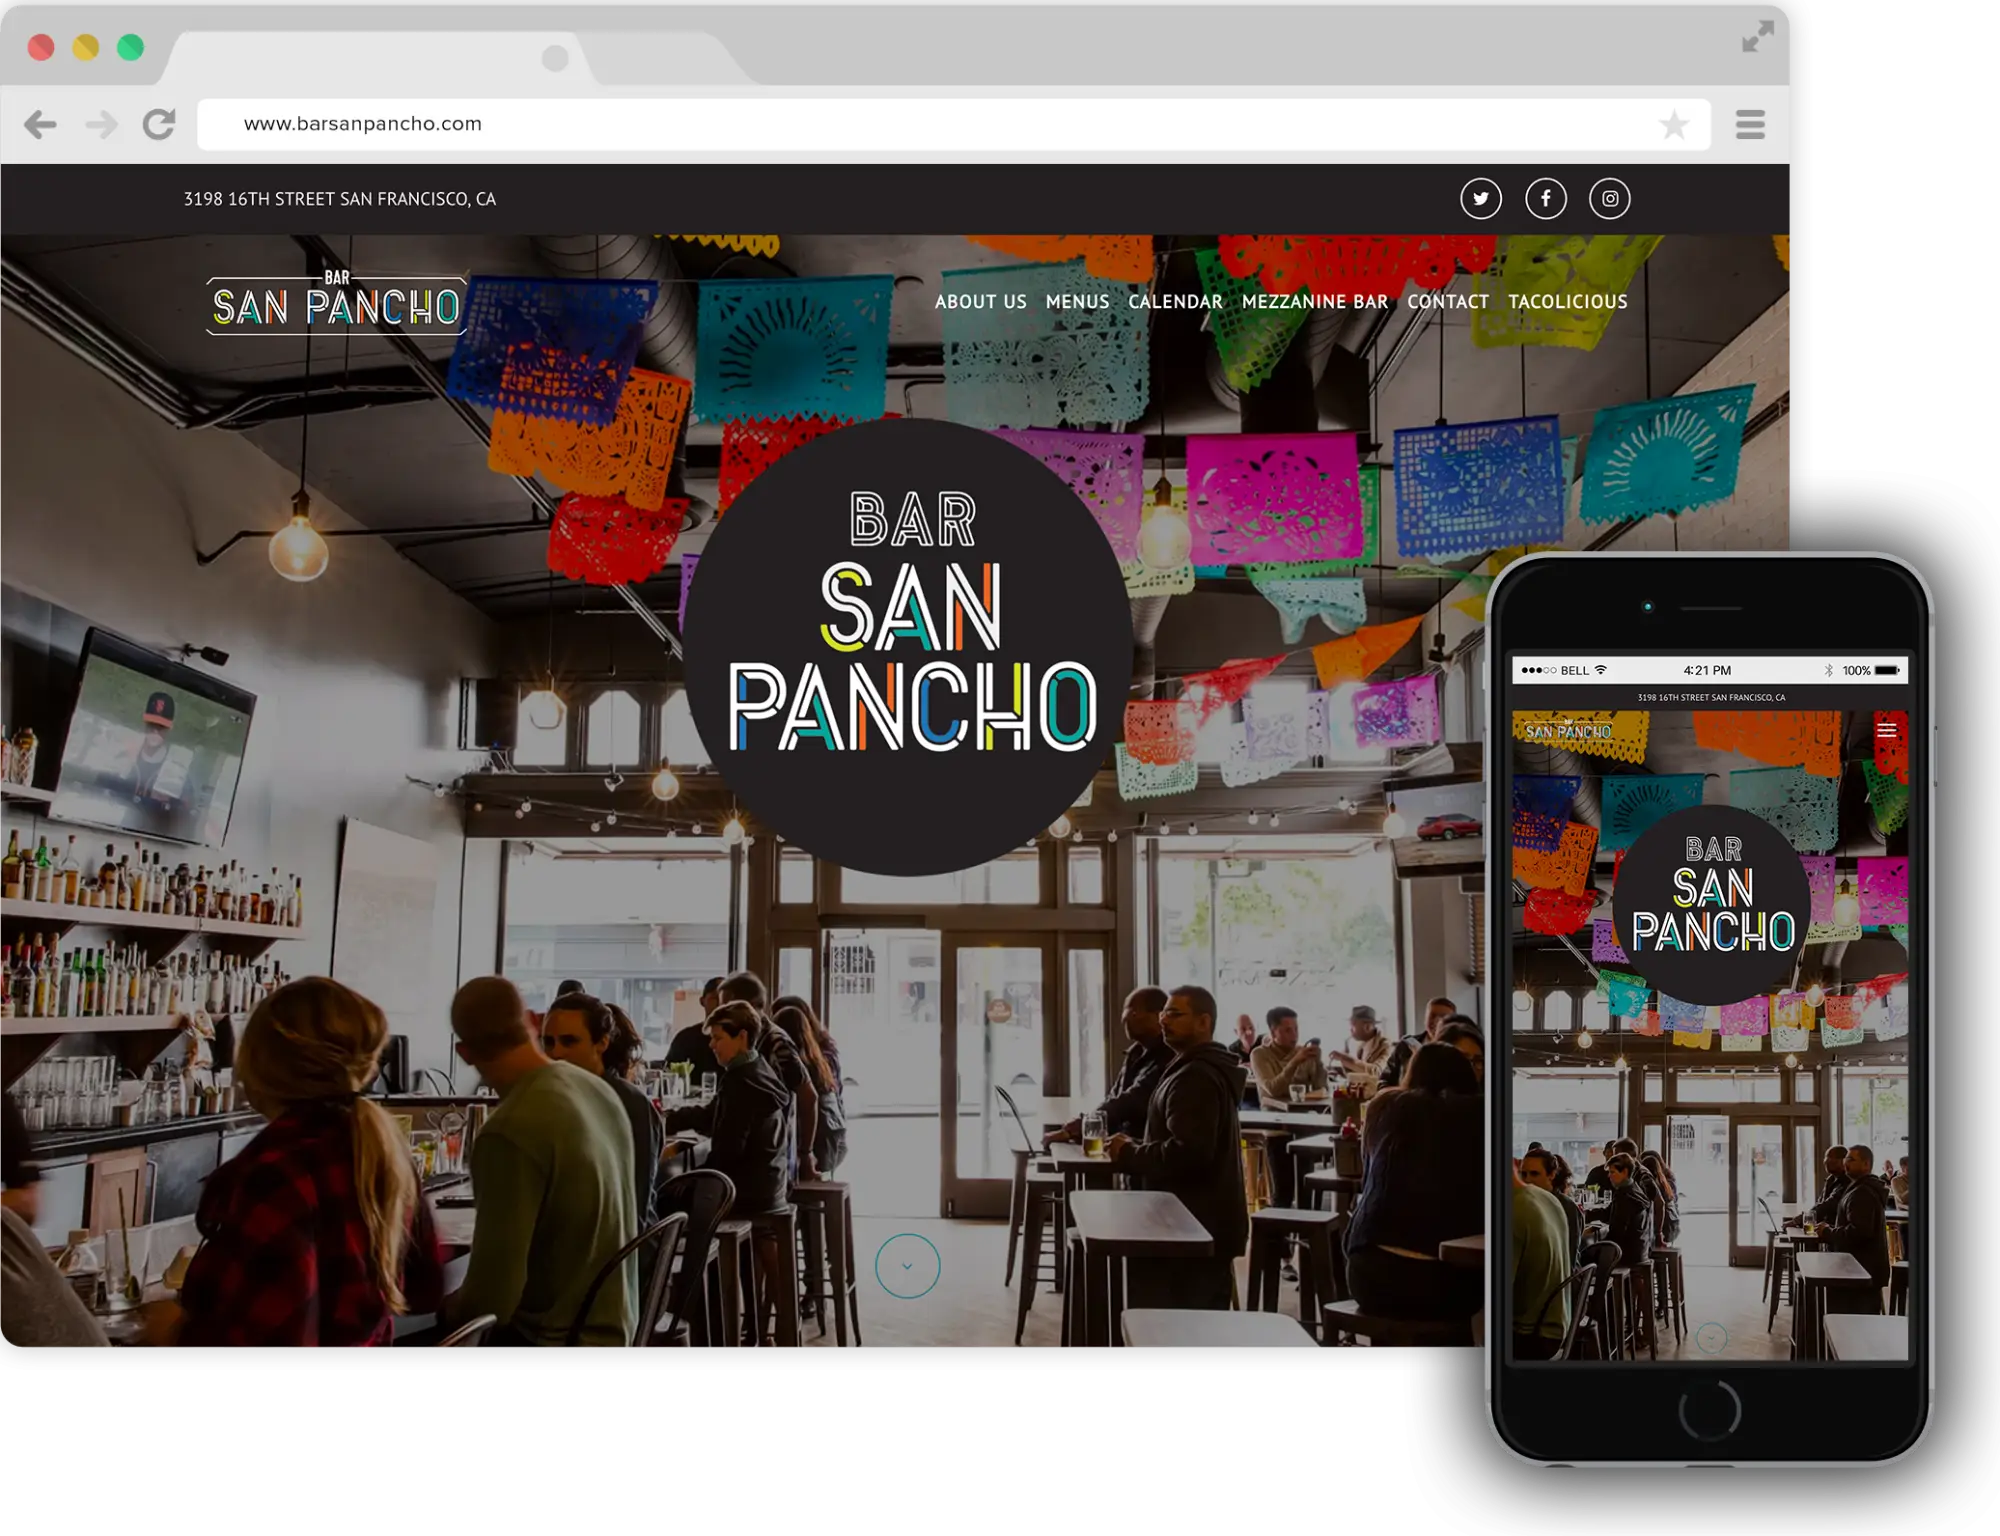Reload the page with the refresh icon
This screenshot has height=1536, width=2000.
click(x=160, y=124)
